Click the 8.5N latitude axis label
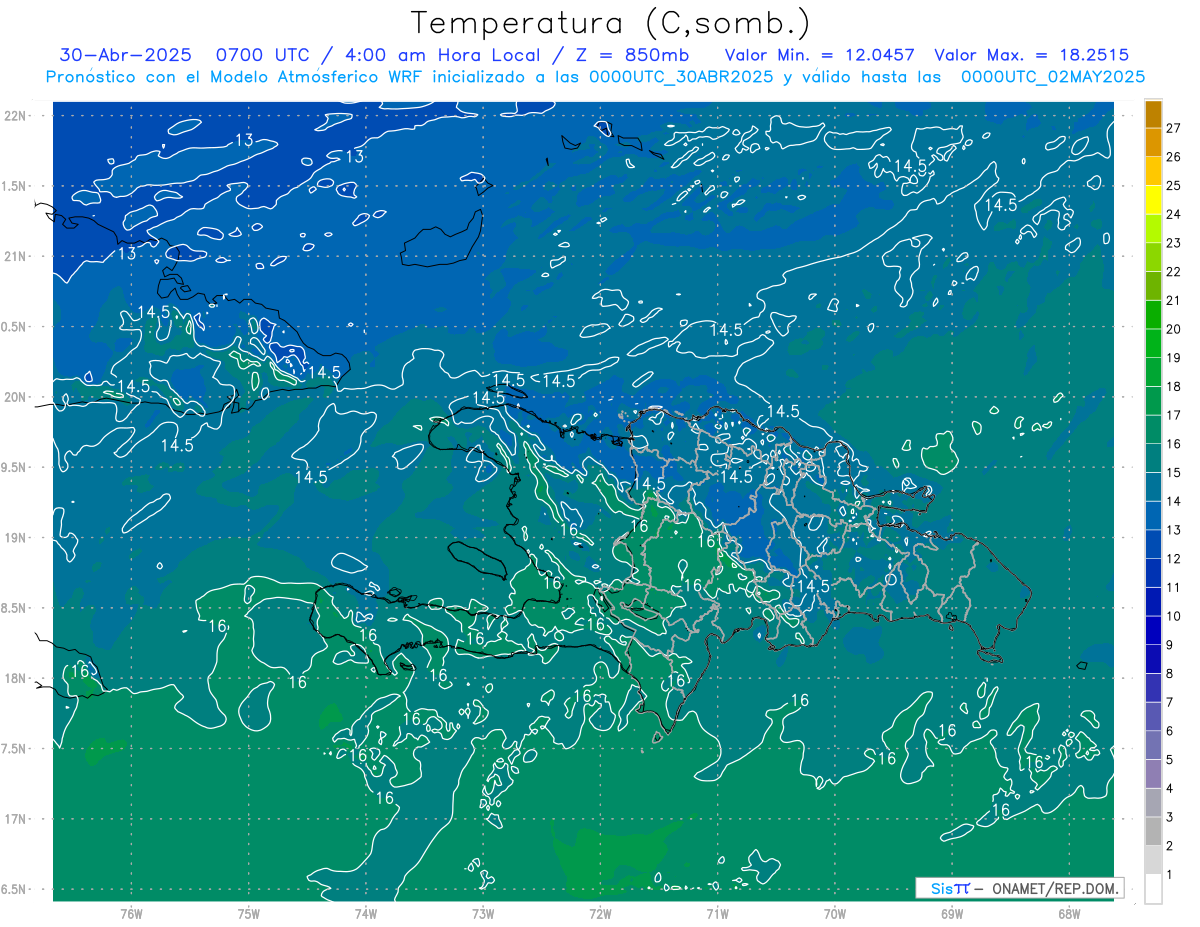The width and height of the screenshot is (1200, 927). point(14,608)
